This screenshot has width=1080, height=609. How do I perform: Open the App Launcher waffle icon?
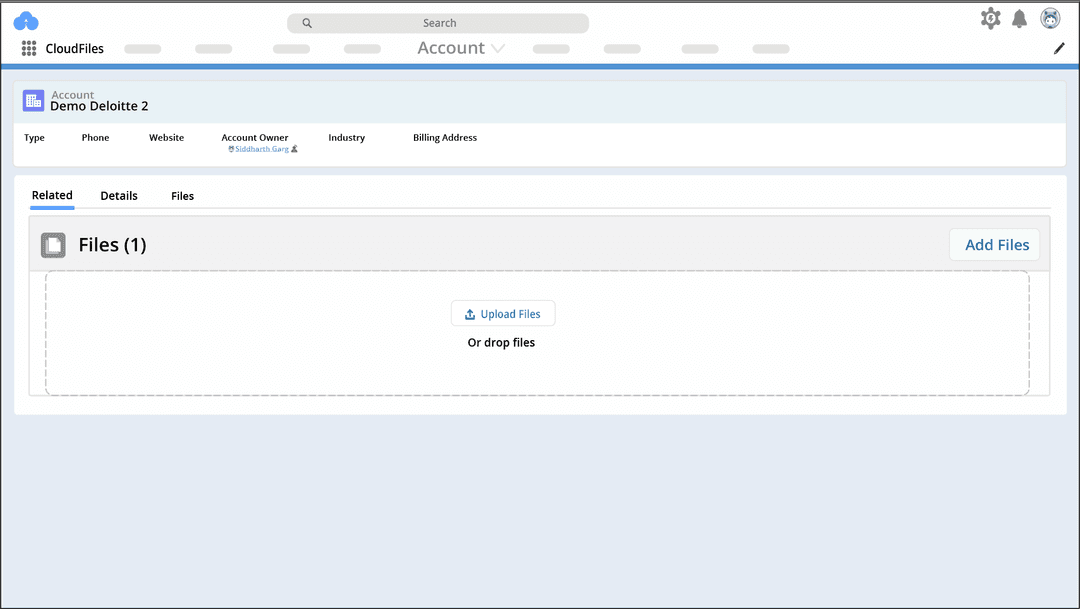pos(27,48)
